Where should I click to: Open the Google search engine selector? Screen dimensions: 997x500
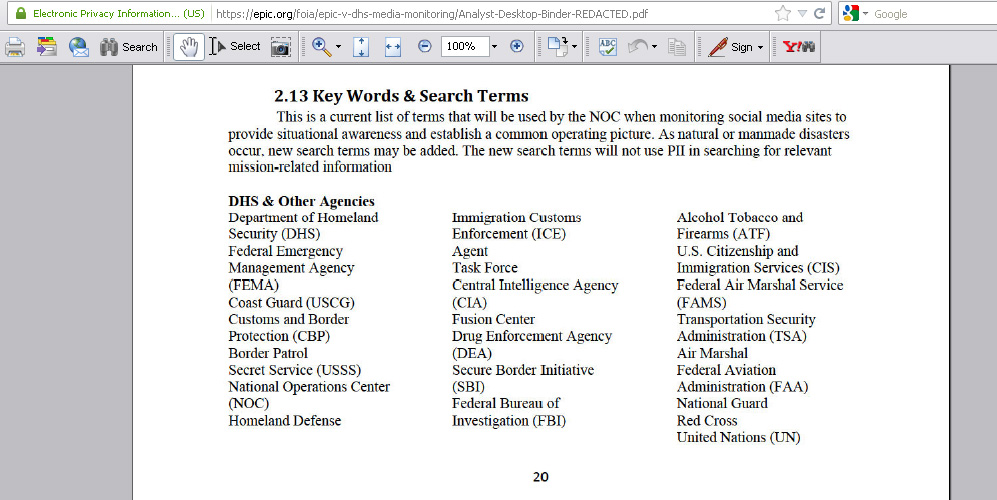pos(855,13)
